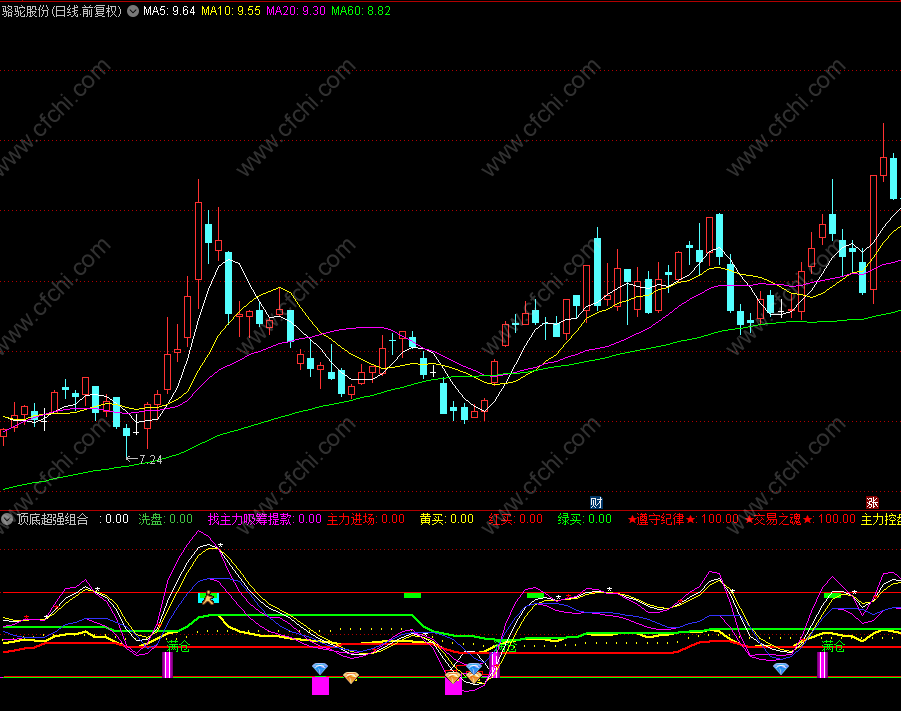Click the MA5: 9.64 label
The height and width of the screenshot is (711, 901).
click(169, 11)
